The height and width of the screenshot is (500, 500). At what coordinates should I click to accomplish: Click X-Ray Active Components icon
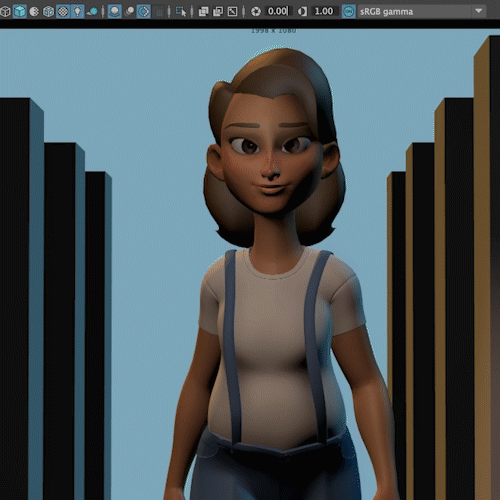pyautogui.click(x=218, y=12)
